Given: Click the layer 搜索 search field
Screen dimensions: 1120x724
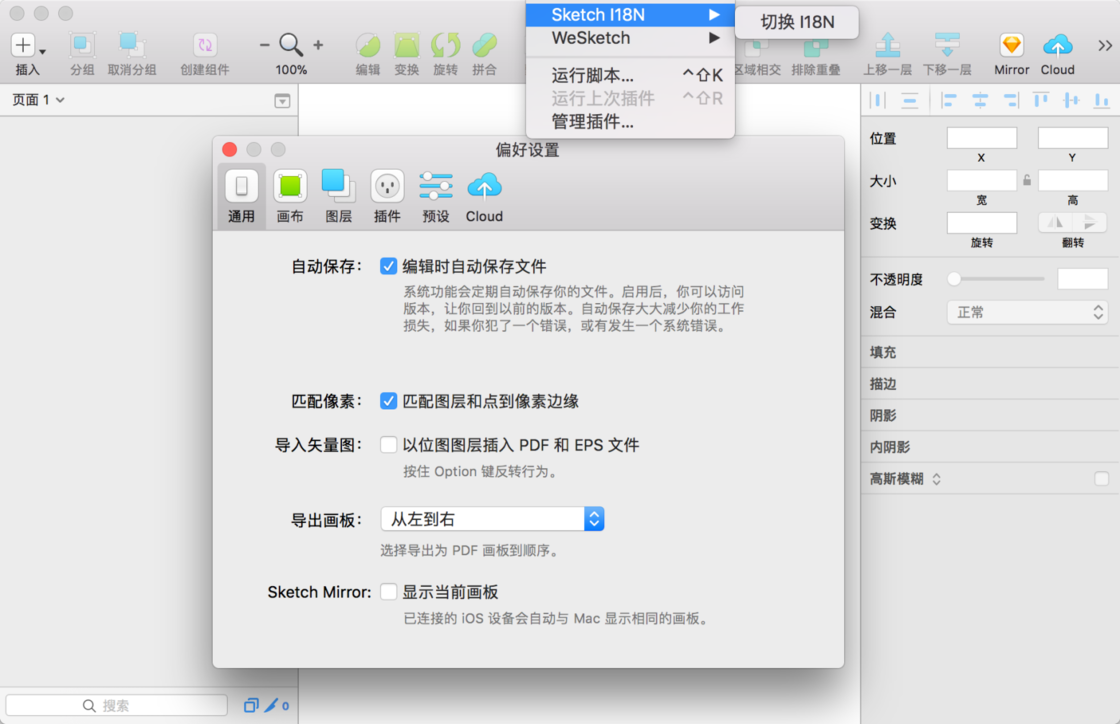Looking at the screenshot, I should 116,705.
